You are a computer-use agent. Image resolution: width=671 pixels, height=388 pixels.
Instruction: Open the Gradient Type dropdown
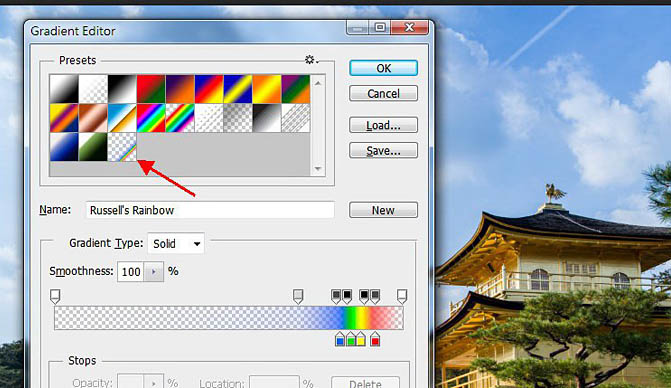(x=176, y=243)
